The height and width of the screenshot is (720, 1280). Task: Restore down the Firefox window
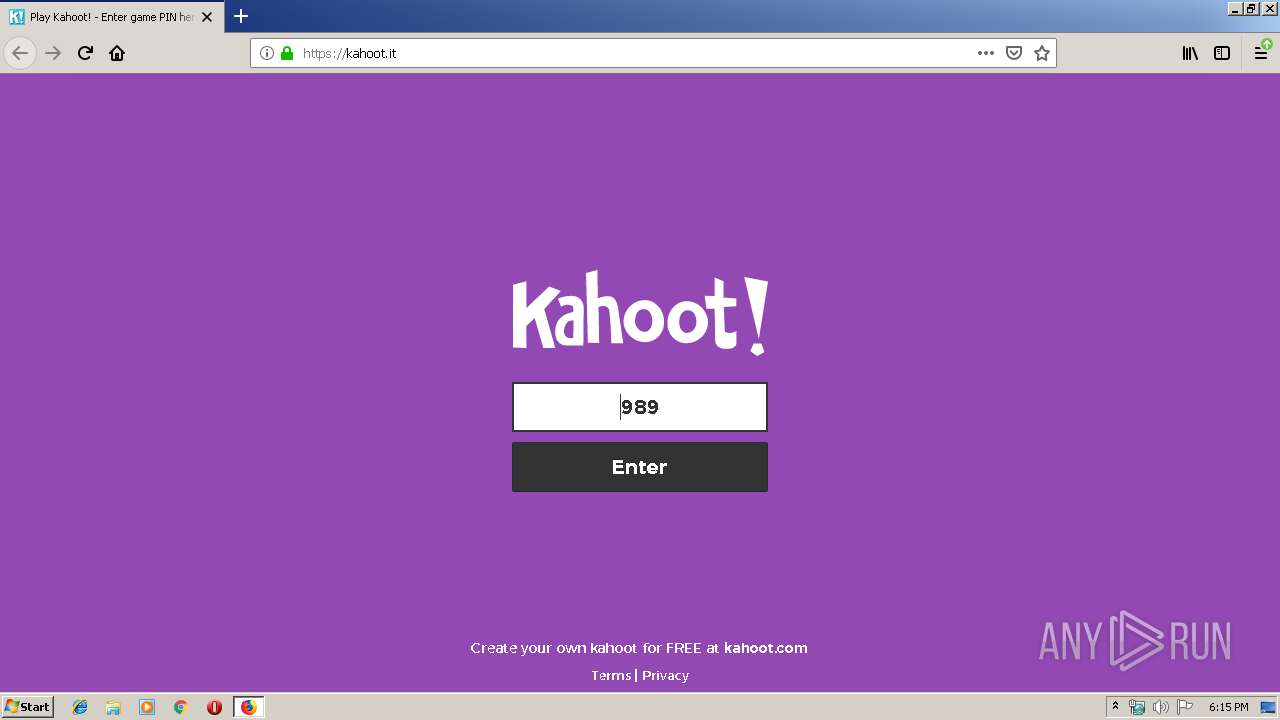click(x=1252, y=8)
